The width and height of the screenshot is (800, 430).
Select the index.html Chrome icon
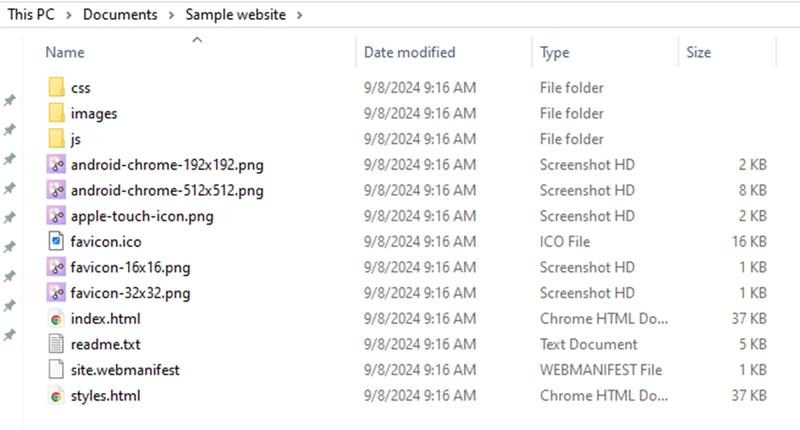tap(56, 318)
